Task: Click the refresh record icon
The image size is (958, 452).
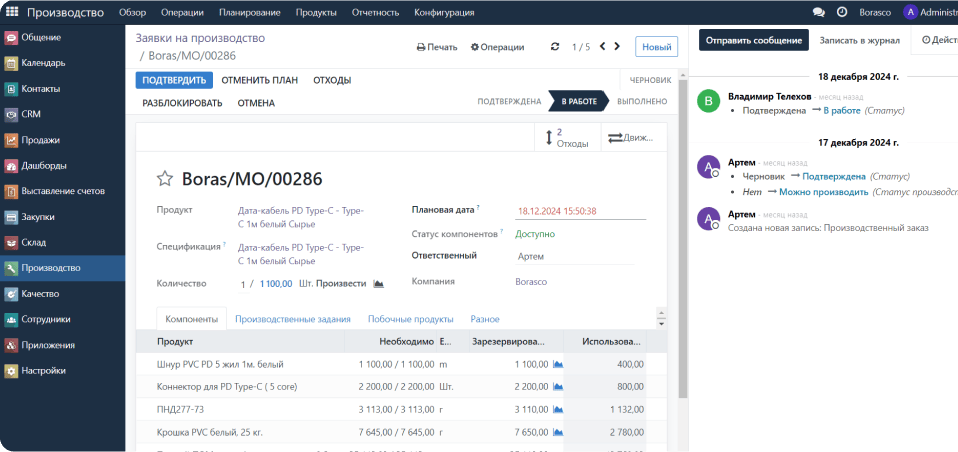Action: click(x=555, y=46)
